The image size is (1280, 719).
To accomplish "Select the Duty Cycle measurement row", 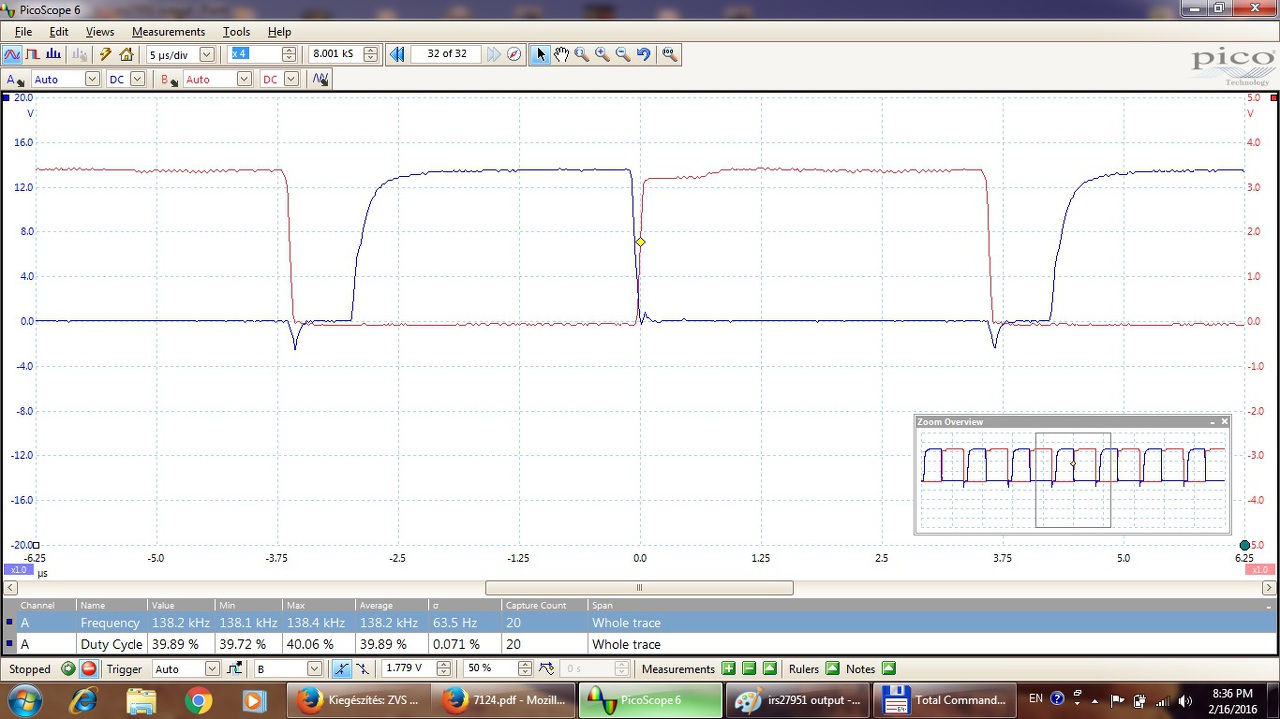I will click(x=640, y=644).
